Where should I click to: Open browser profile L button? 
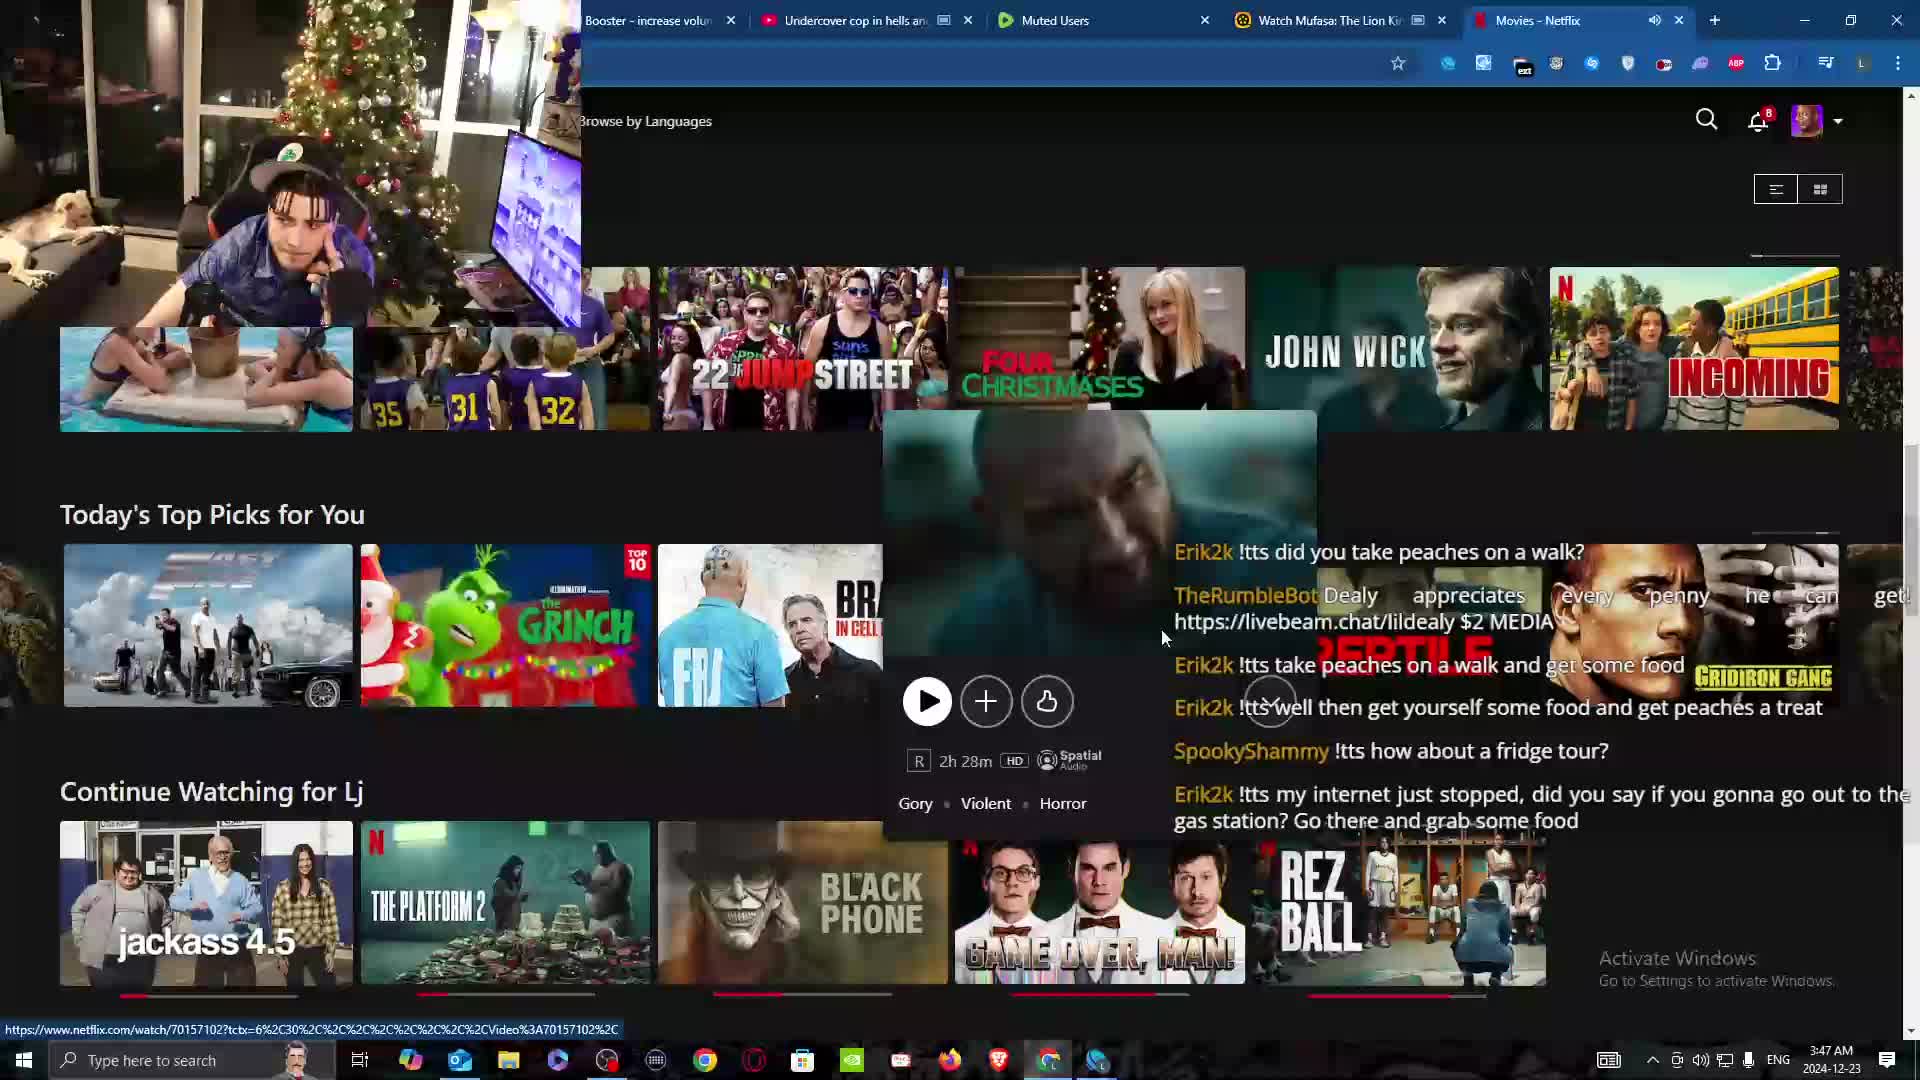click(x=1862, y=63)
